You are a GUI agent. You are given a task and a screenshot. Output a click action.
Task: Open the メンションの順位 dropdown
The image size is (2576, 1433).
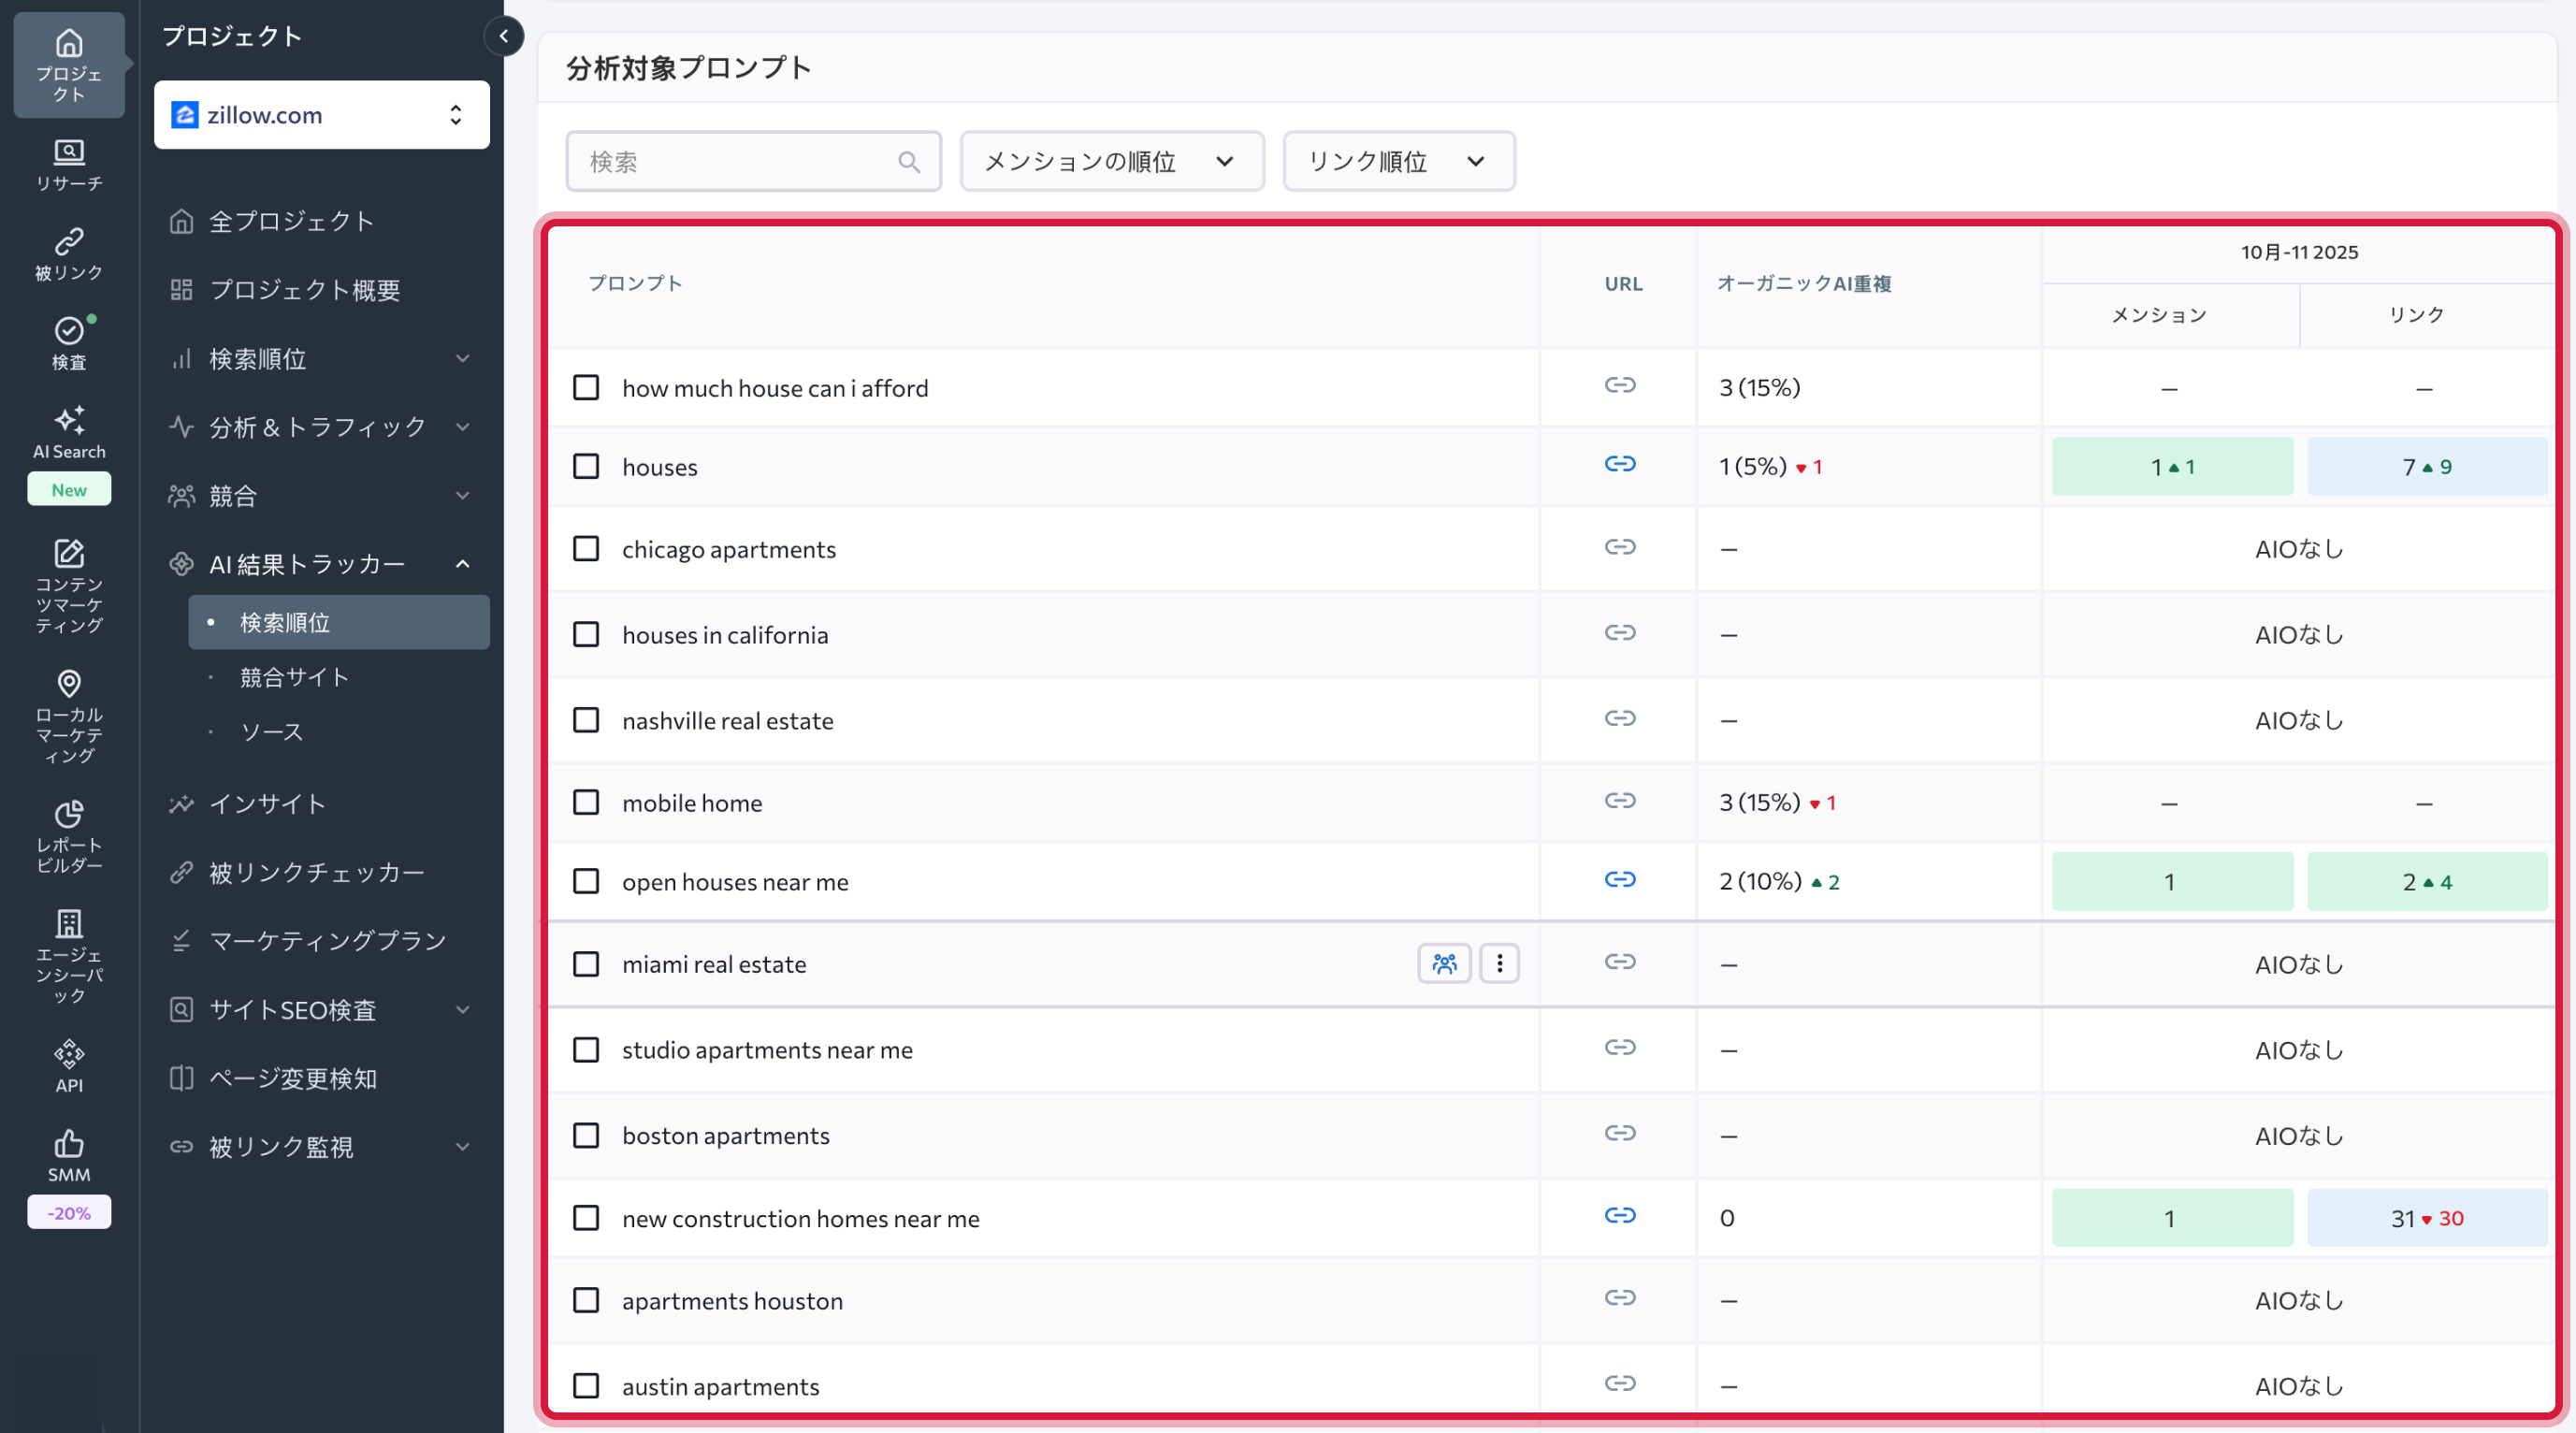tap(1111, 161)
